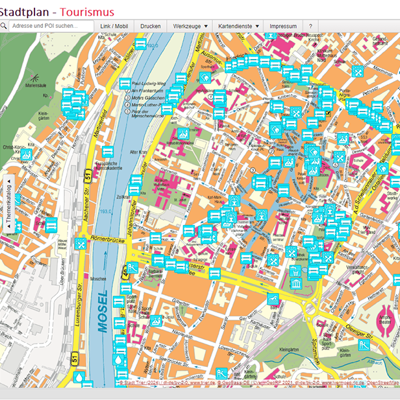Viewport: 400px width, 400px height.
Task: Expand the Themenkatalog side panel tab
Action: pos(9,203)
